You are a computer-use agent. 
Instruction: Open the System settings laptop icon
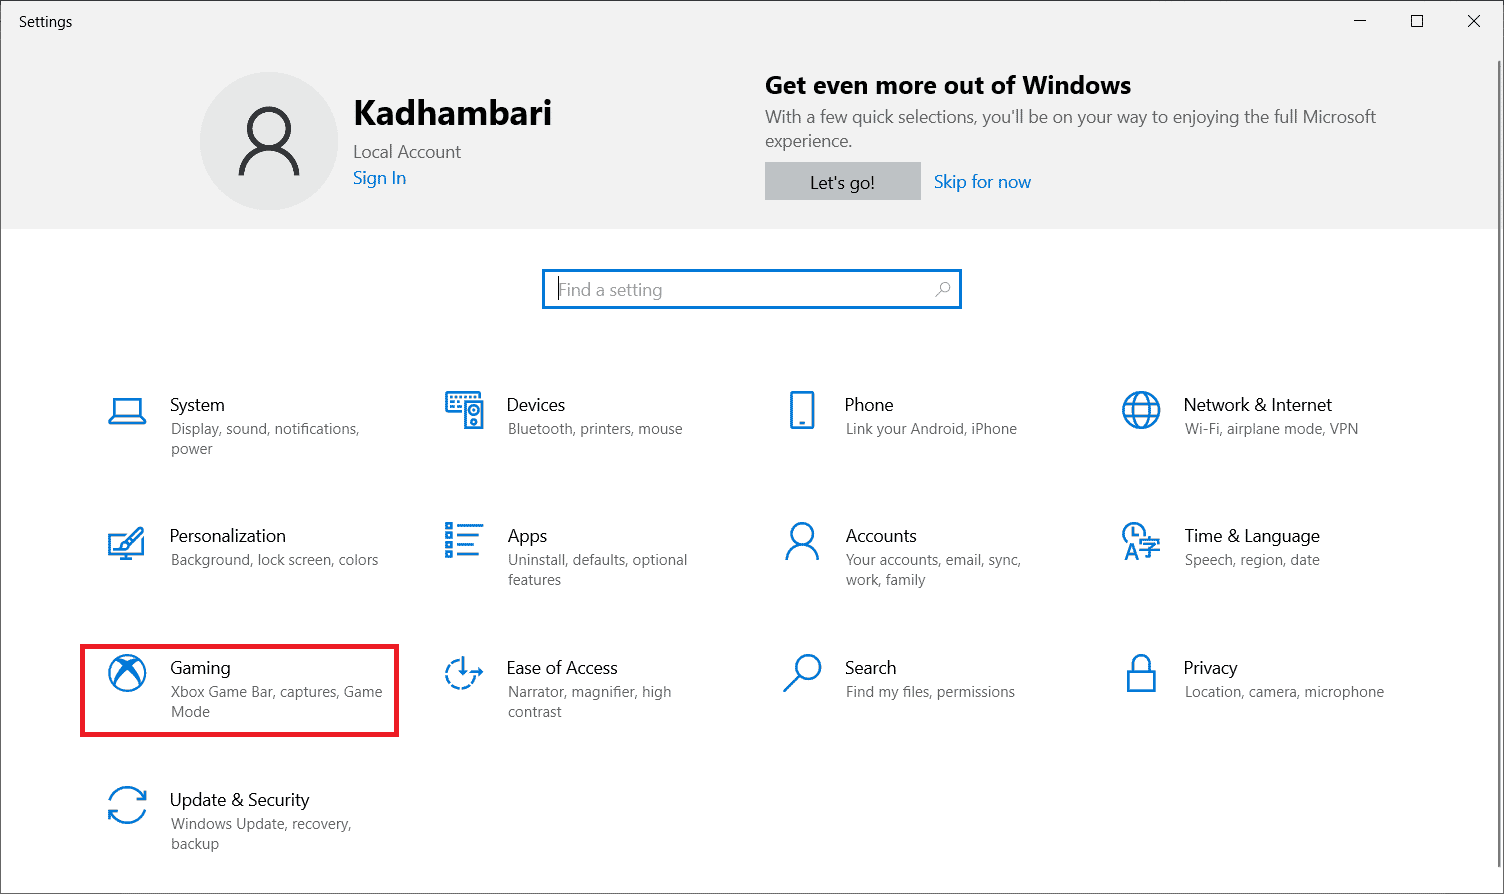[127, 411]
